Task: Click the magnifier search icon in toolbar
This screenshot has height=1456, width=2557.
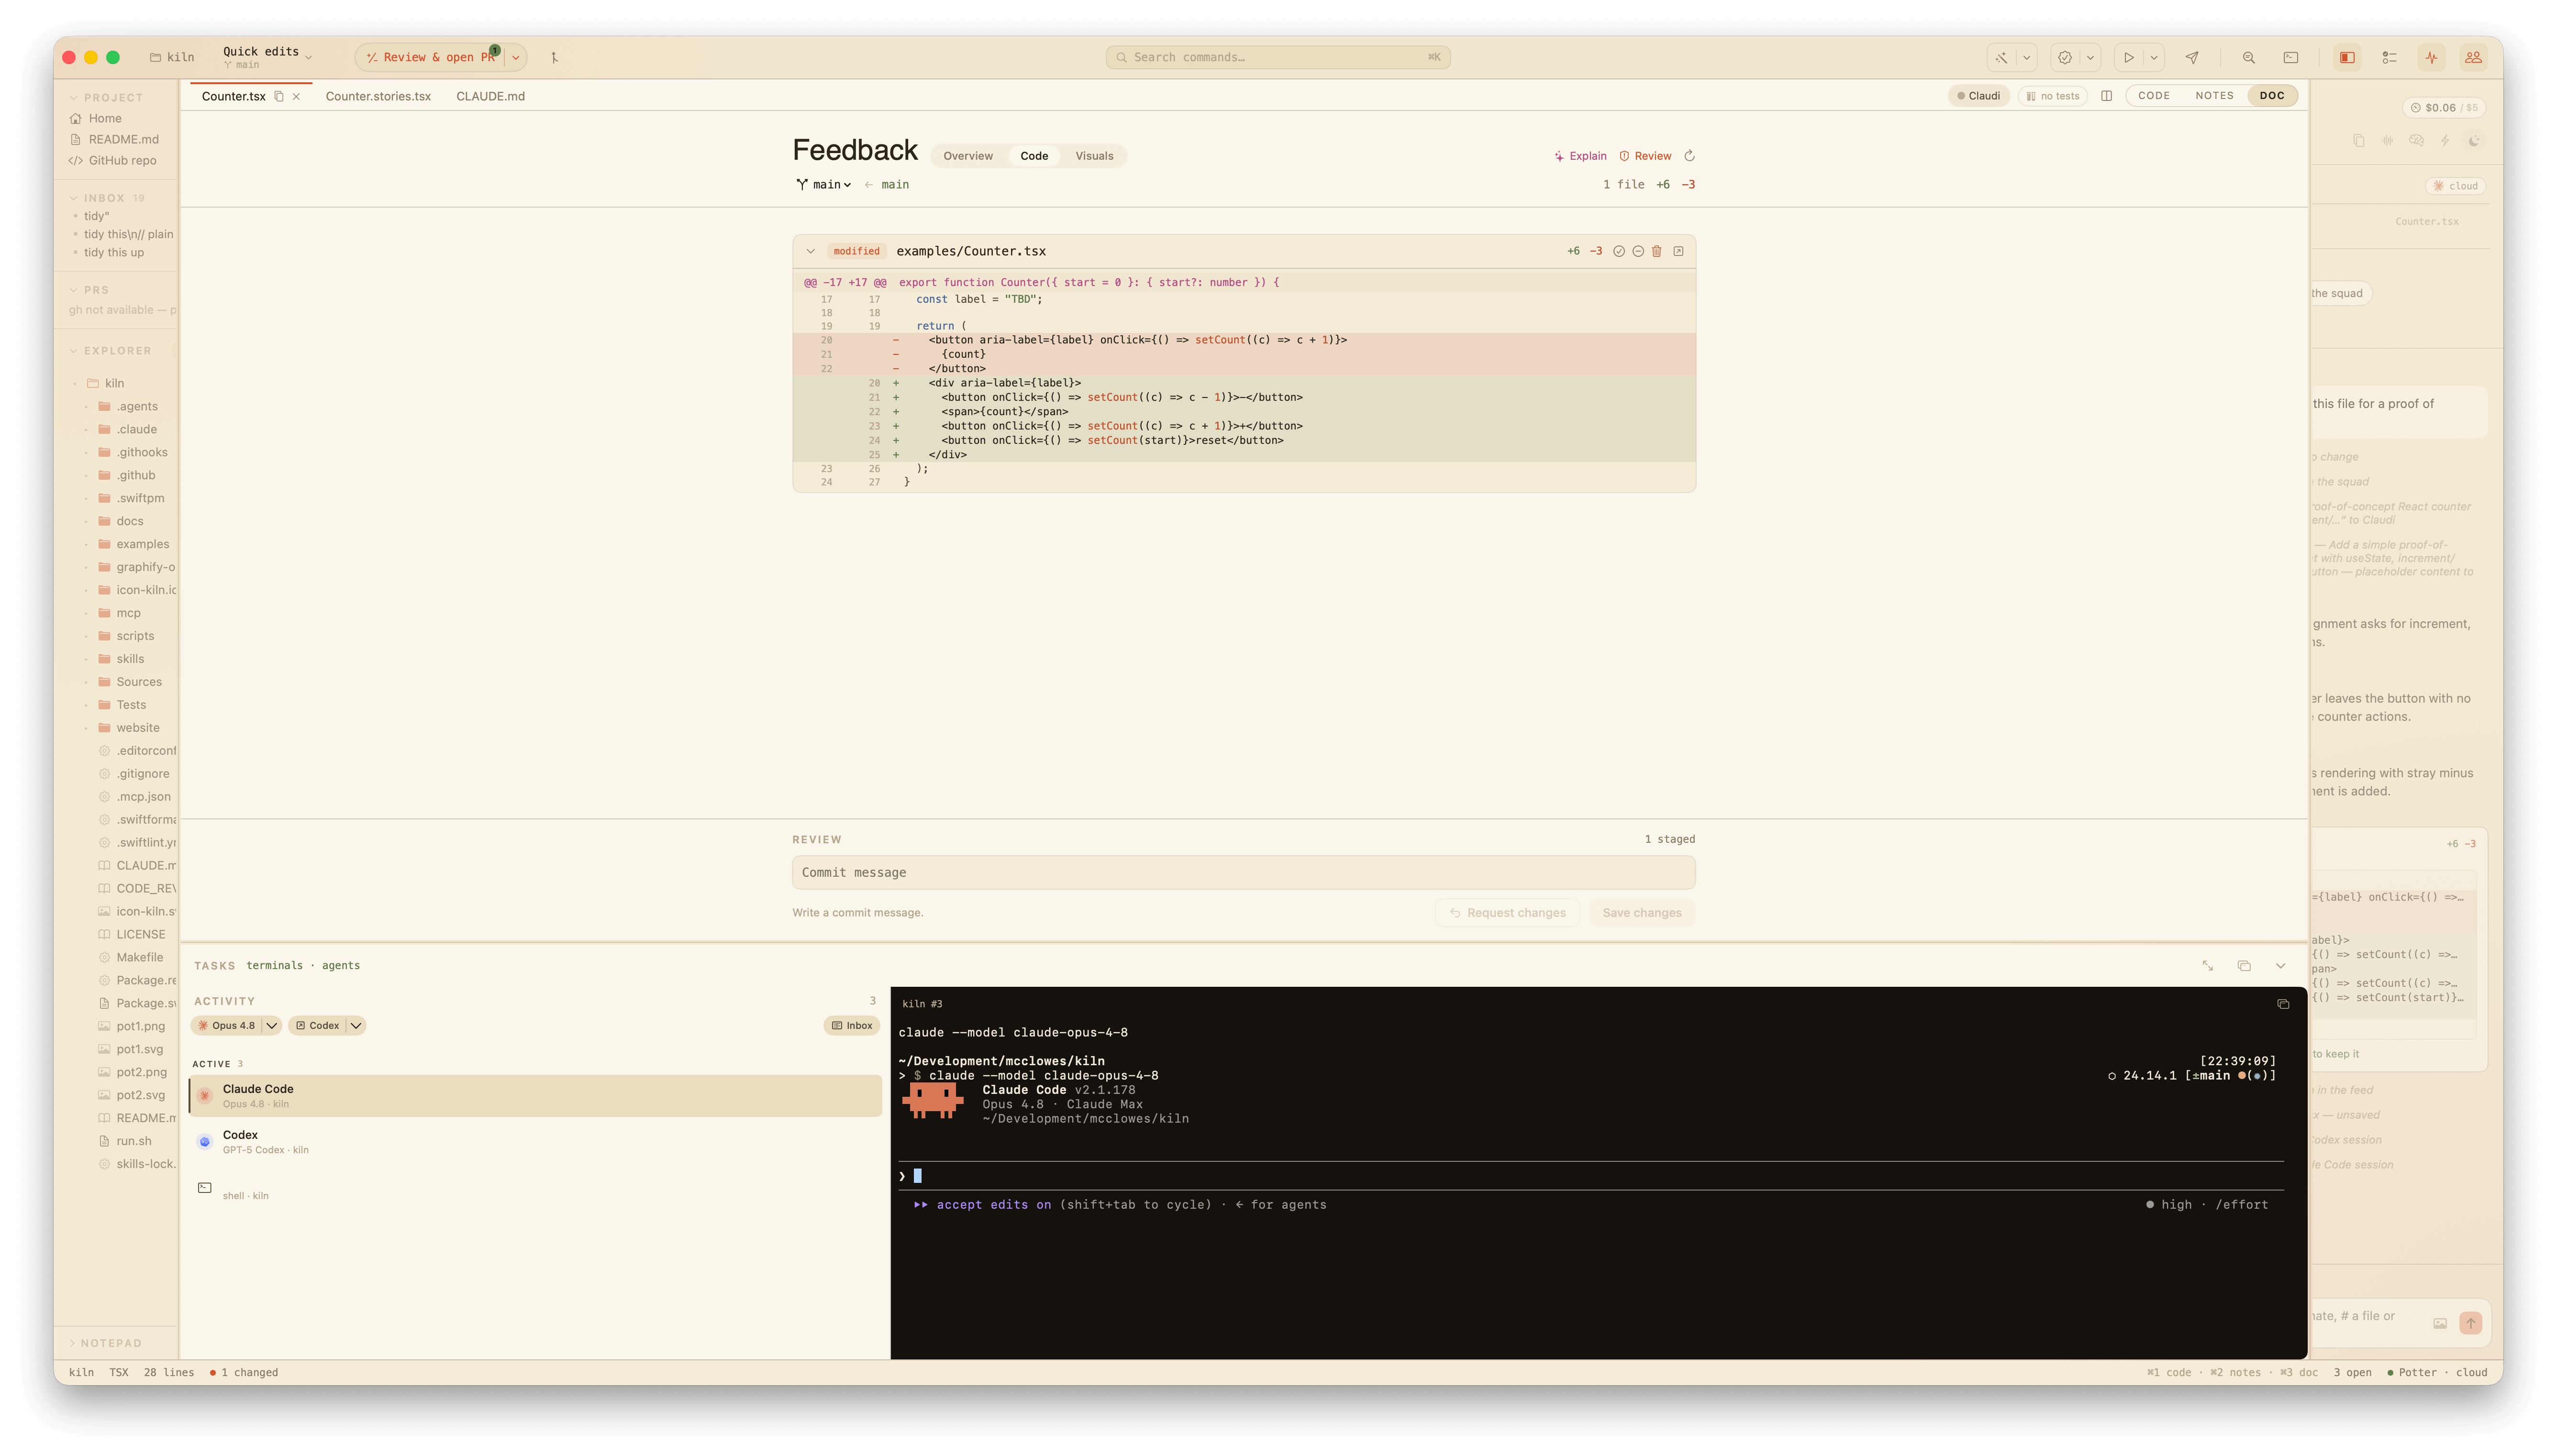Action: click(2248, 57)
